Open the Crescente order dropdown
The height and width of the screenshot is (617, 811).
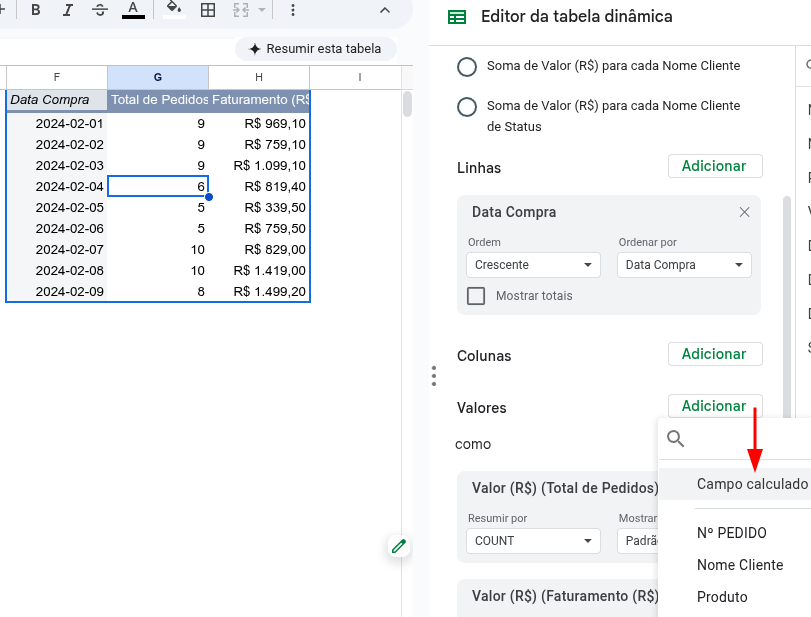click(532, 264)
